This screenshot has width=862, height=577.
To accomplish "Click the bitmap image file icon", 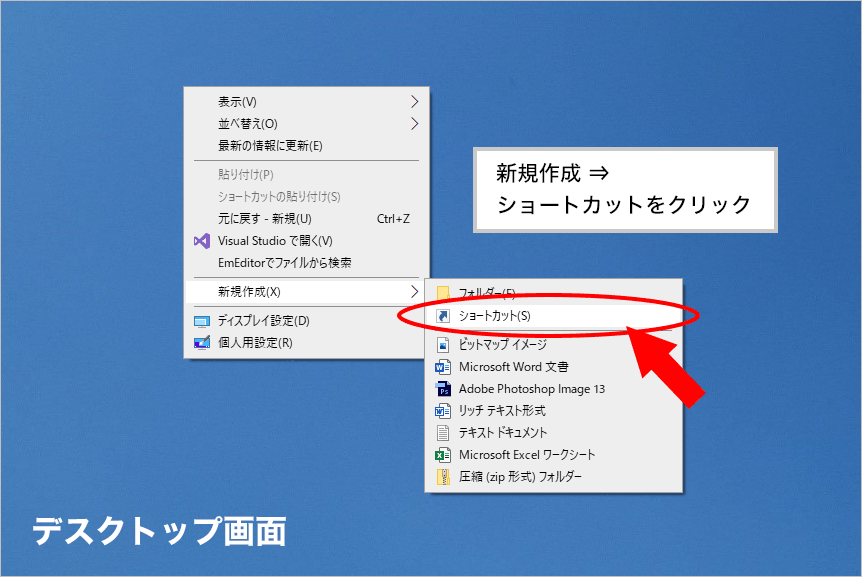I will [x=443, y=345].
